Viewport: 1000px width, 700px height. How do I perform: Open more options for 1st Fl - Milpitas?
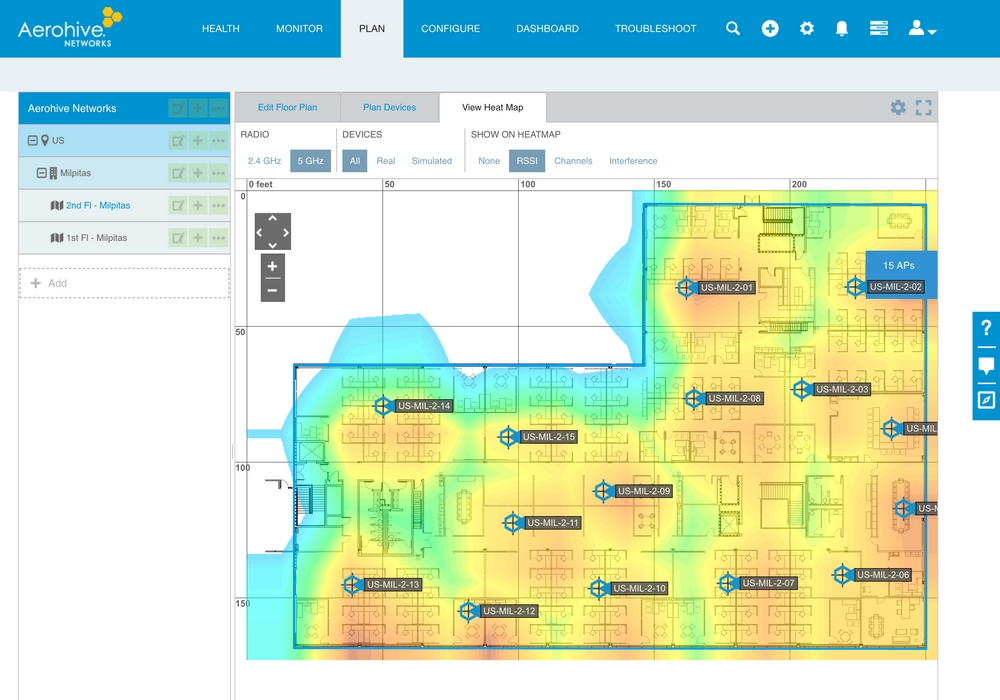tap(218, 238)
